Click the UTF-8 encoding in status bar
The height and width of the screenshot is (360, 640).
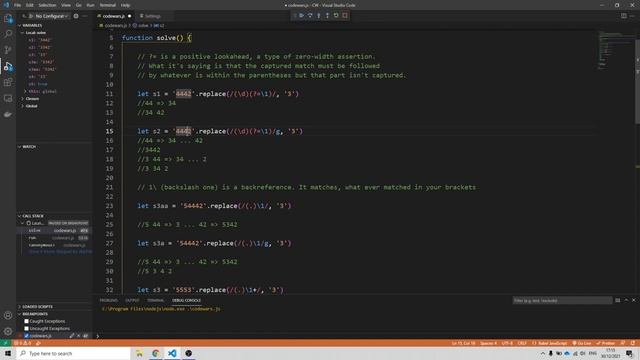coord(507,343)
